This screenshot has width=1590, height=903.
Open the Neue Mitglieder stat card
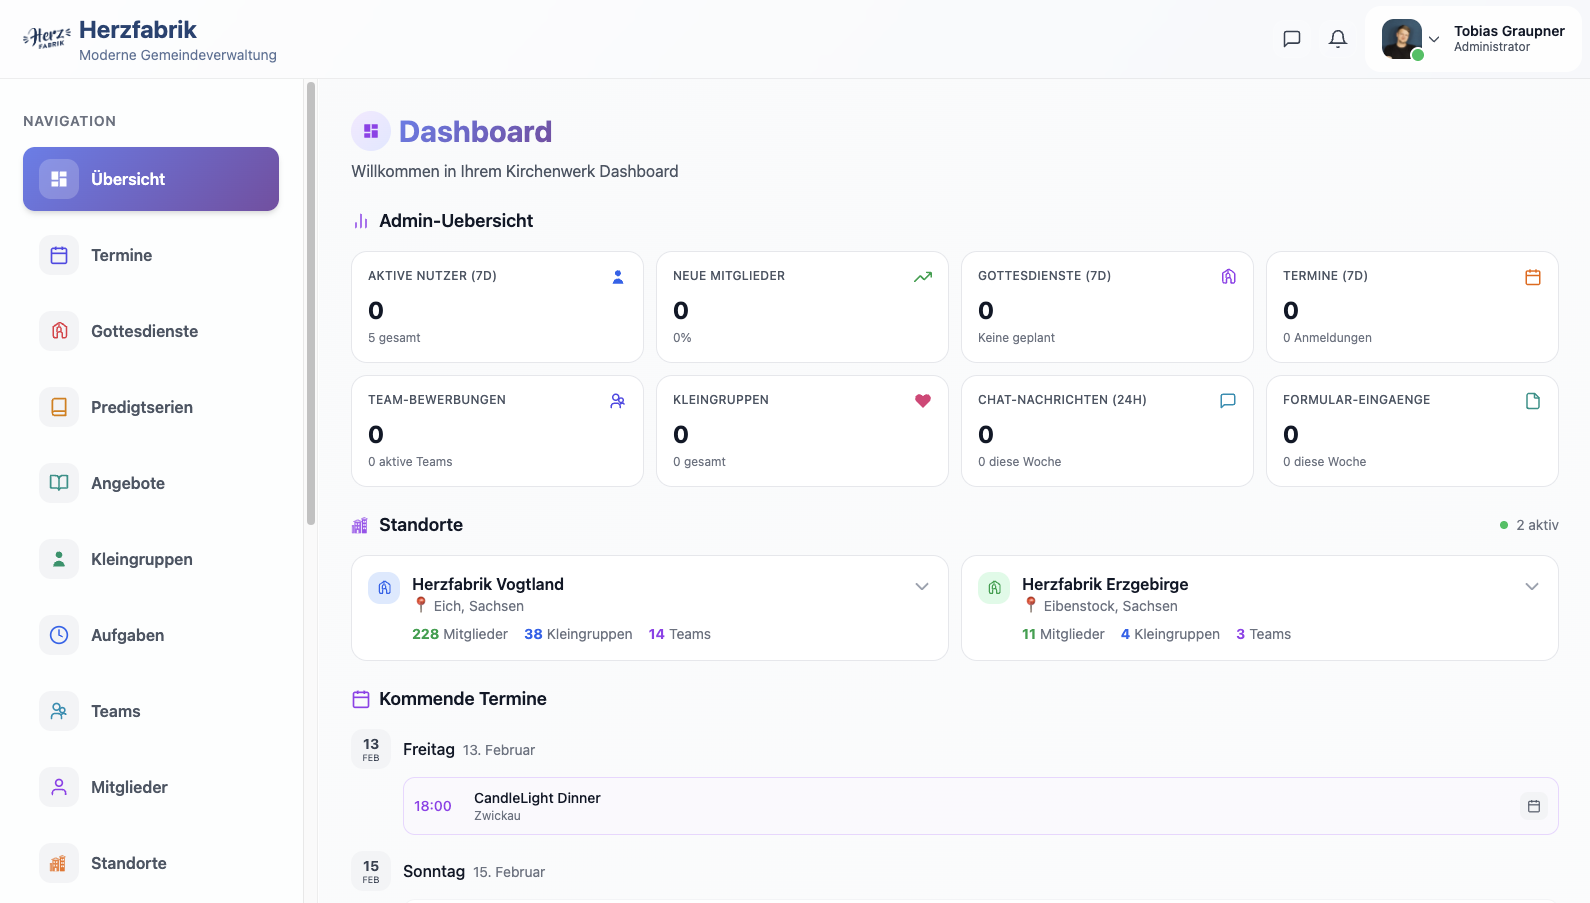tap(802, 307)
